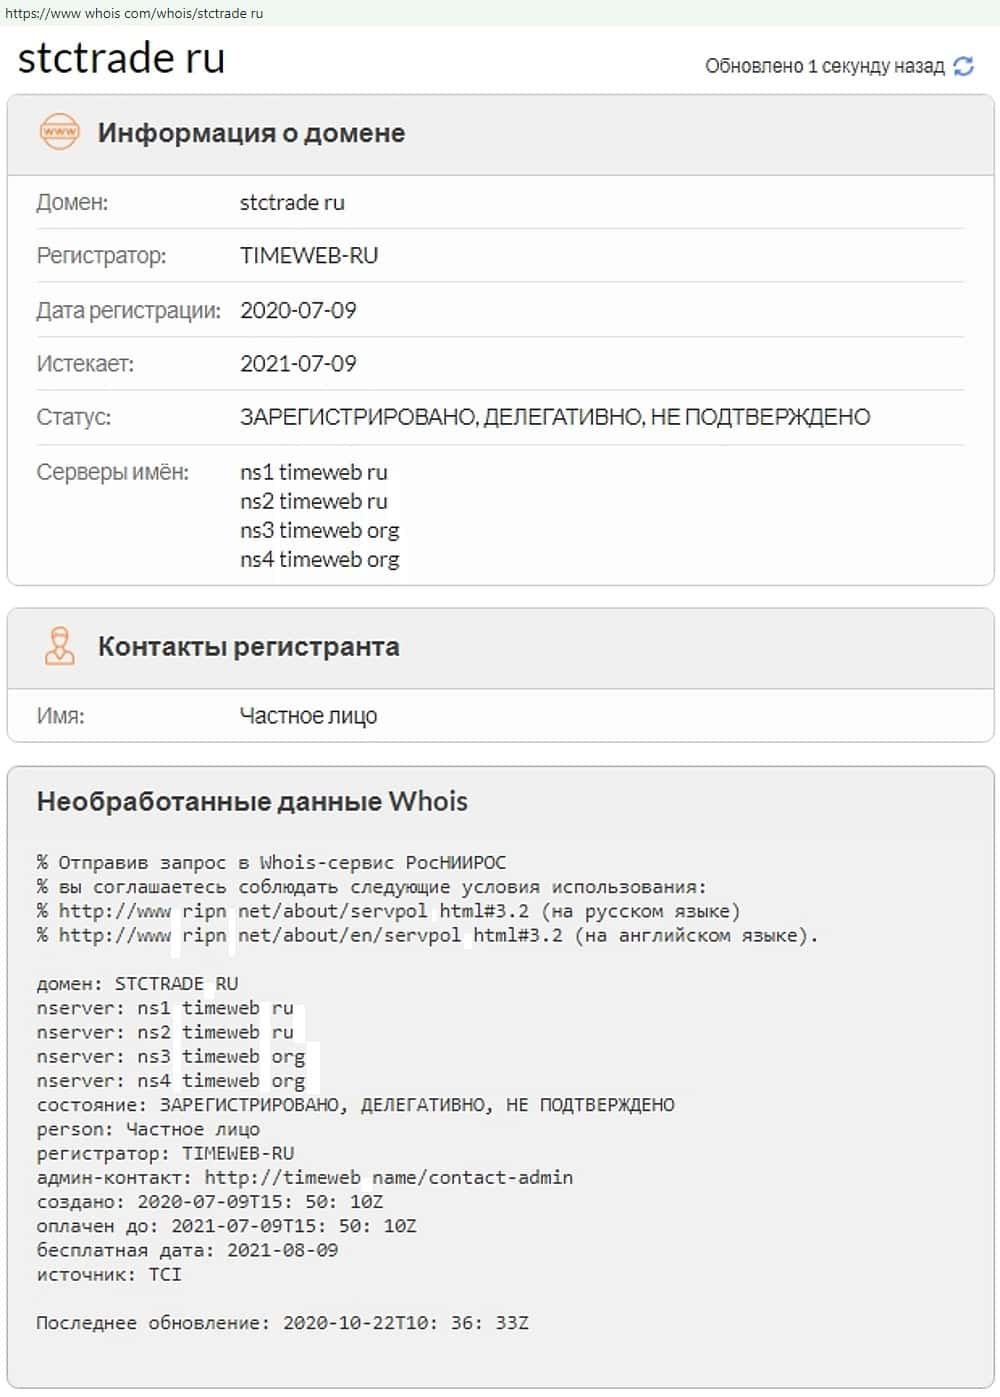The height and width of the screenshot is (1397, 1000).
Task: Open the timeweb contact-admin link
Action: click(x=389, y=1178)
